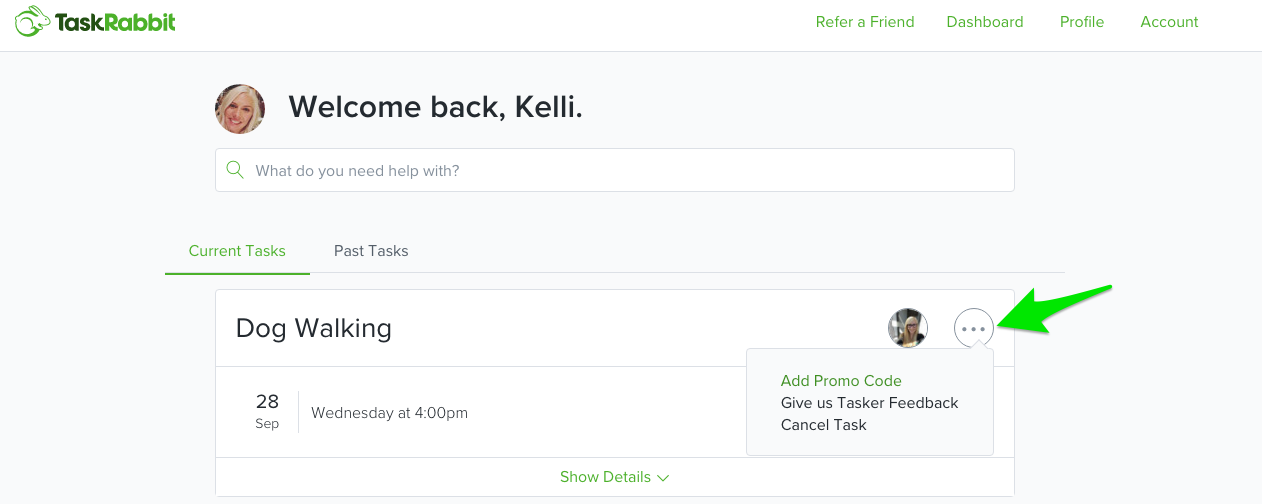This screenshot has height=504, width=1262.
Task: Open the Refer a Friend link
Action: click(865, 22)
